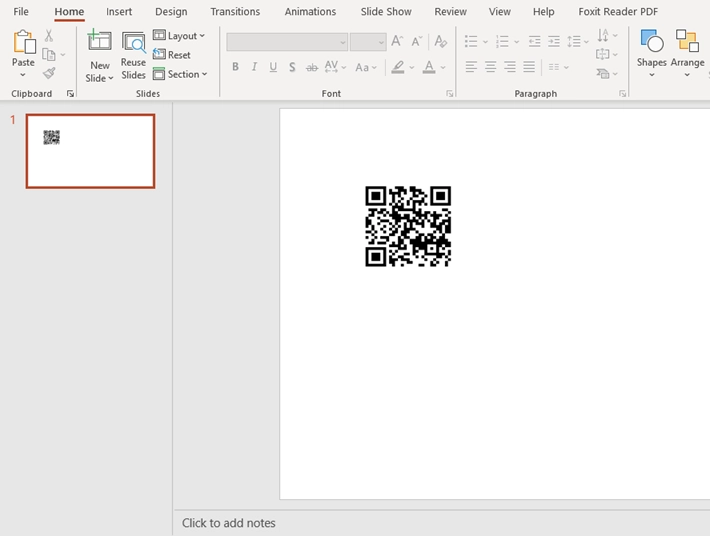Toggle underline formatting

(273, 67)
